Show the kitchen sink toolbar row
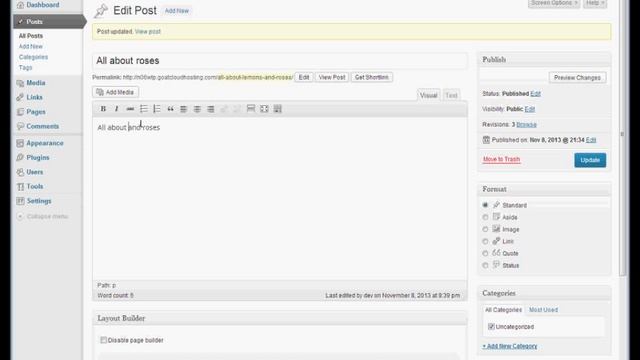Viewport: 640px width, 360px height. click(x=278, y=109)
